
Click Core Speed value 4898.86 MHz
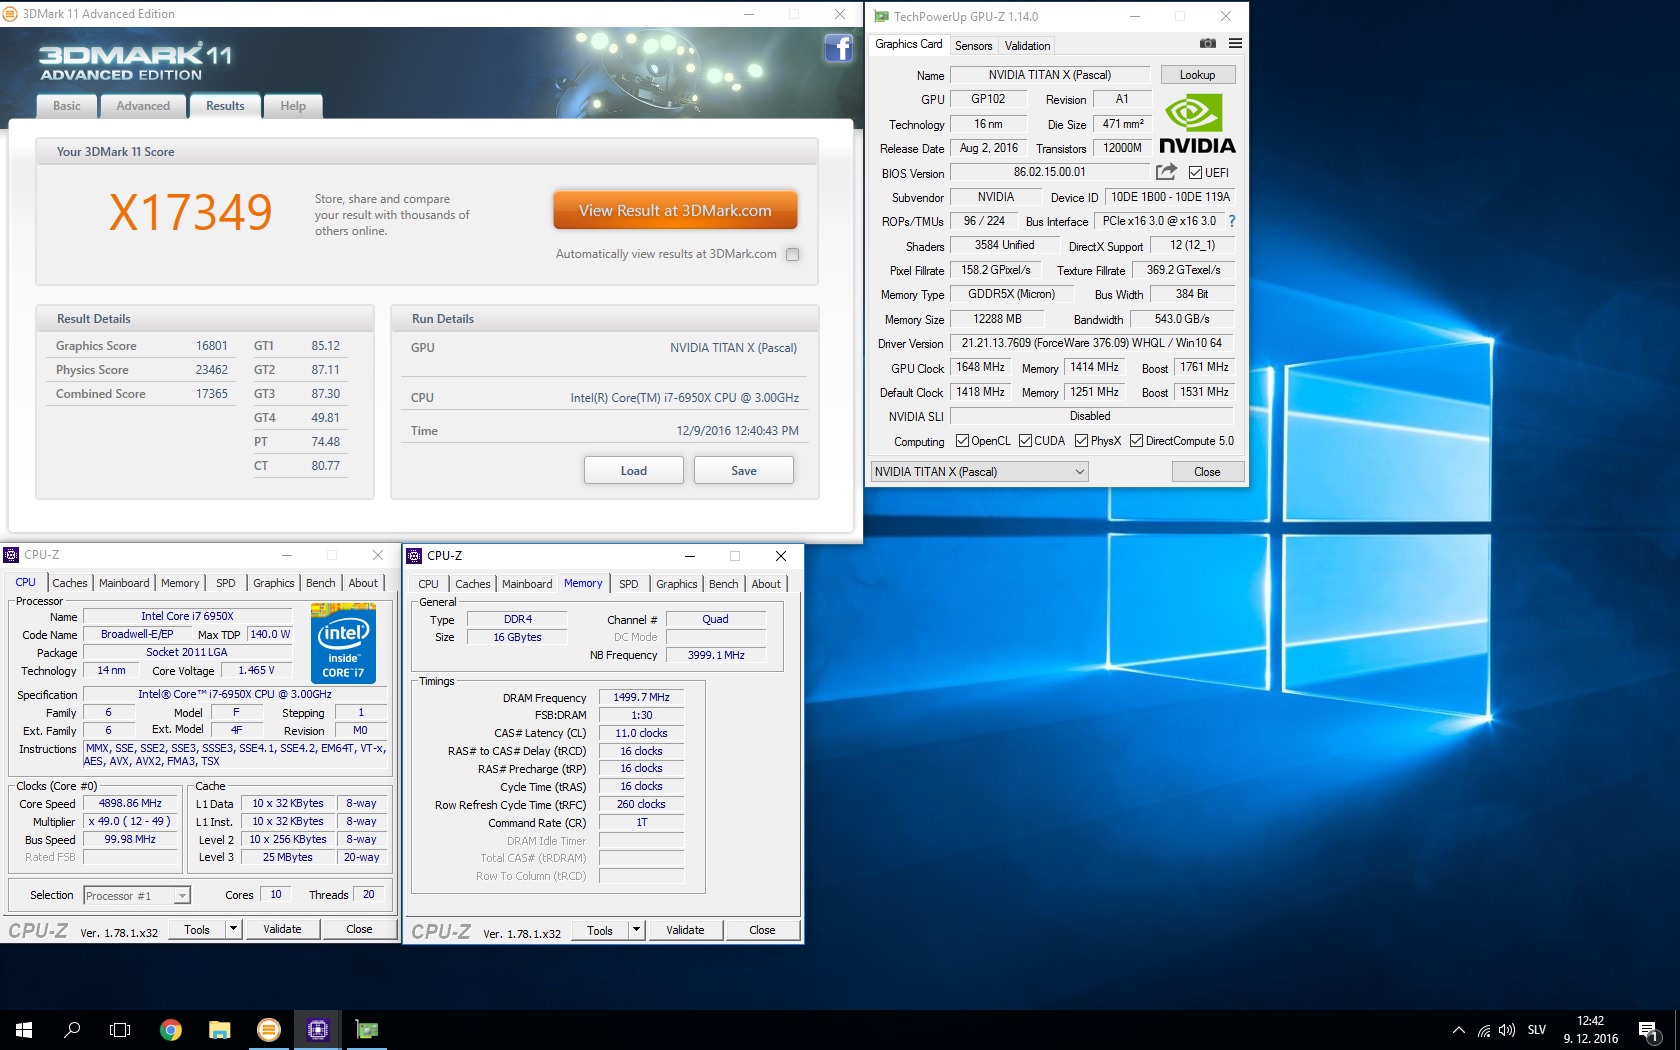(131, 803)
